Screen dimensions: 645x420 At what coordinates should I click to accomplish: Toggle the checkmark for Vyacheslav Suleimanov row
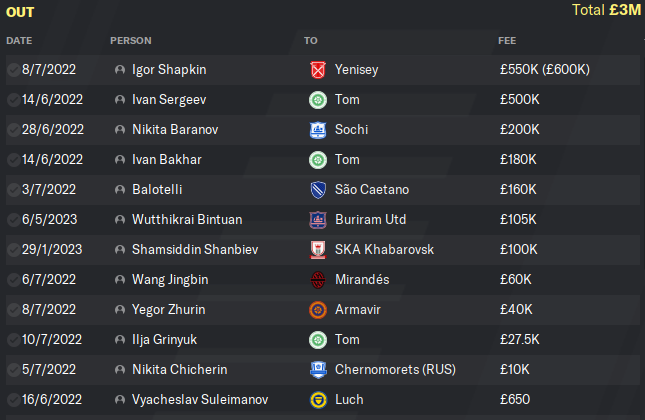click(x=14, y=400)
